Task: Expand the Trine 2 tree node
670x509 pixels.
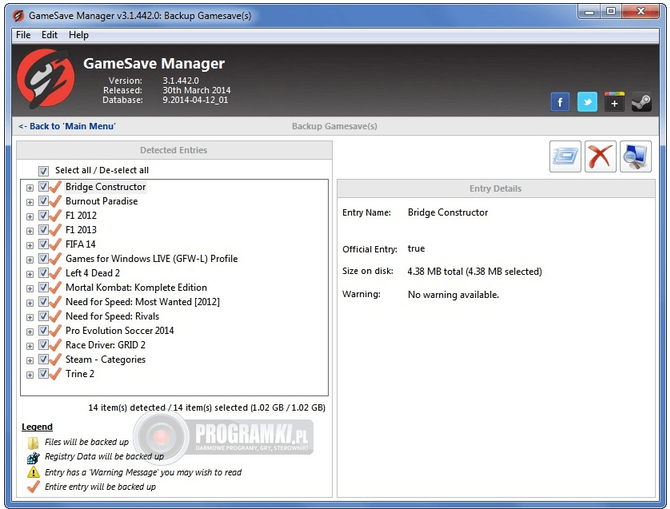Action: (29, 375)
